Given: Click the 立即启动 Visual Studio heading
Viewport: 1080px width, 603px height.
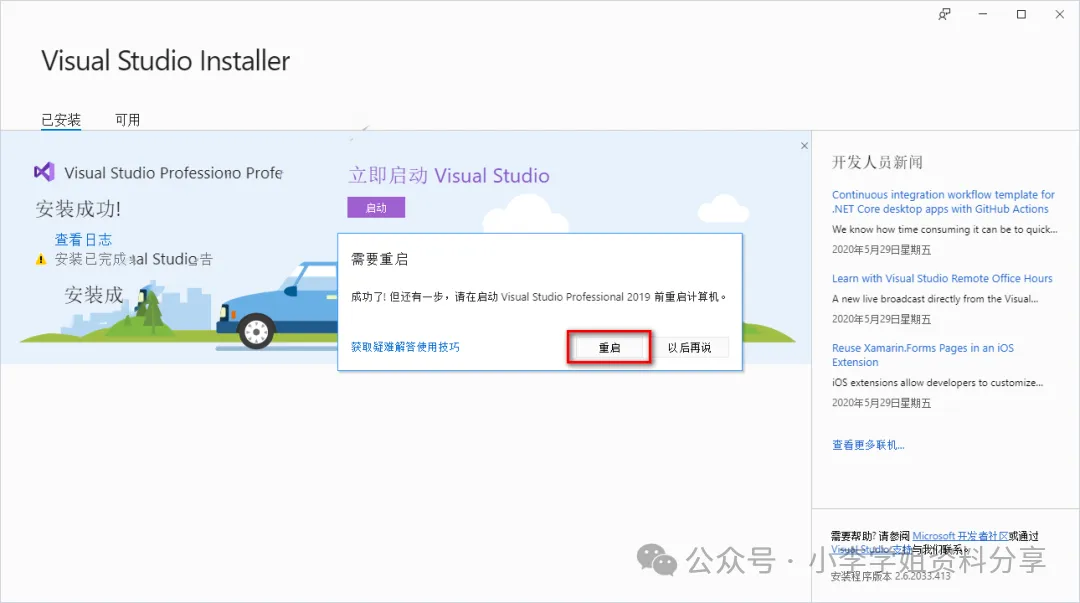Looking at the screenshot, I should coord(448,175).
